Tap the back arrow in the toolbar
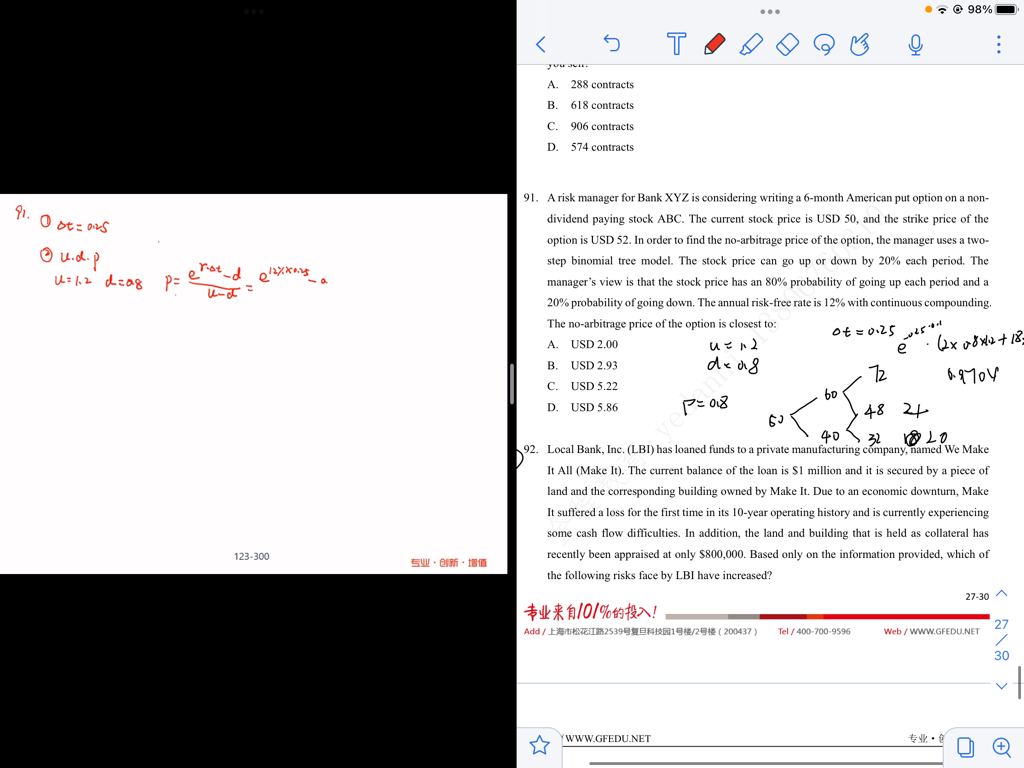 541,44
